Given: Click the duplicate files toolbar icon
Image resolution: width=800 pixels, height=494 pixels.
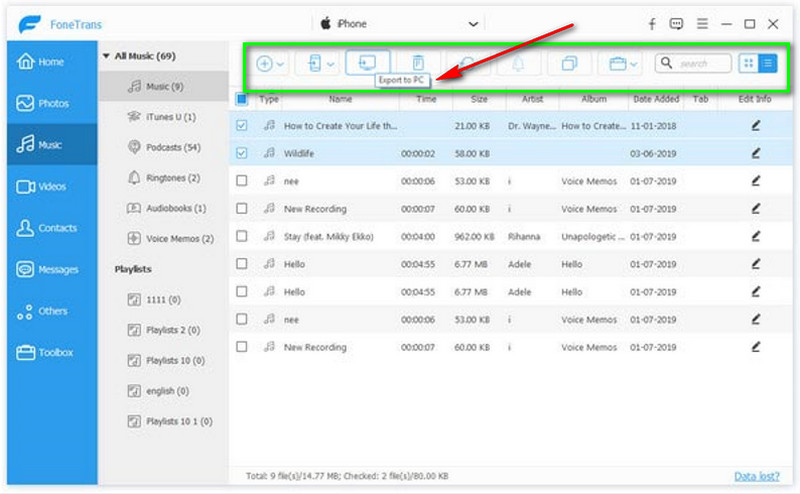Looking at the screenshot, I should tap(569, 63).
